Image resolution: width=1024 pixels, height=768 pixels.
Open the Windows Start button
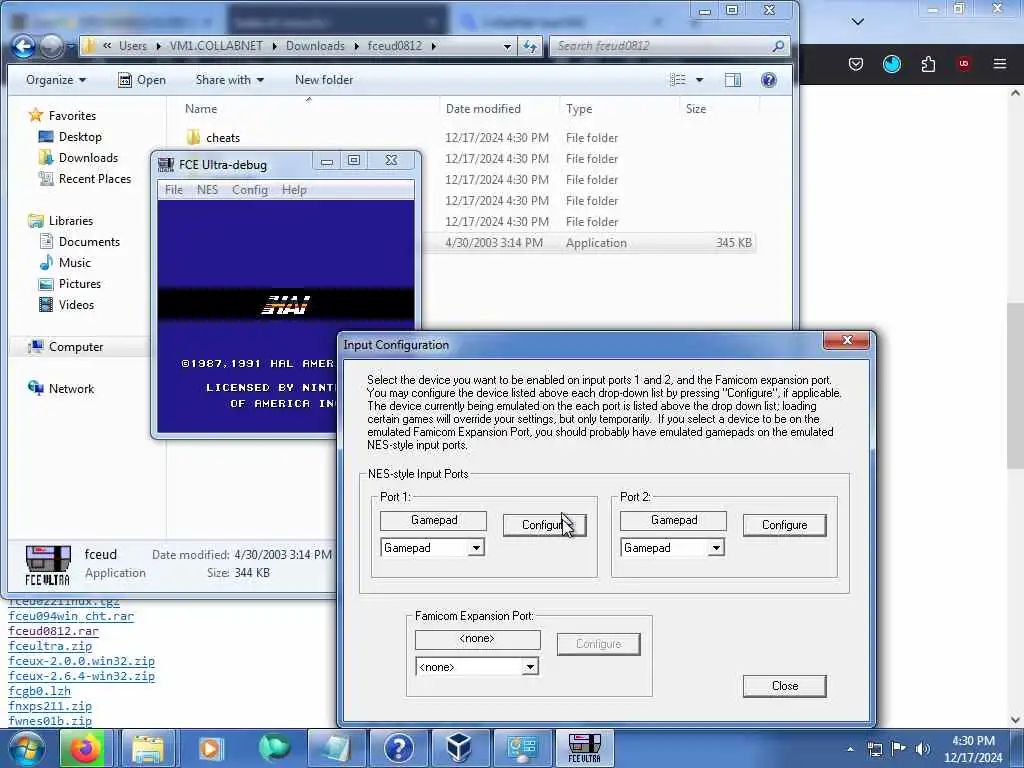click(x=26, y=748)
